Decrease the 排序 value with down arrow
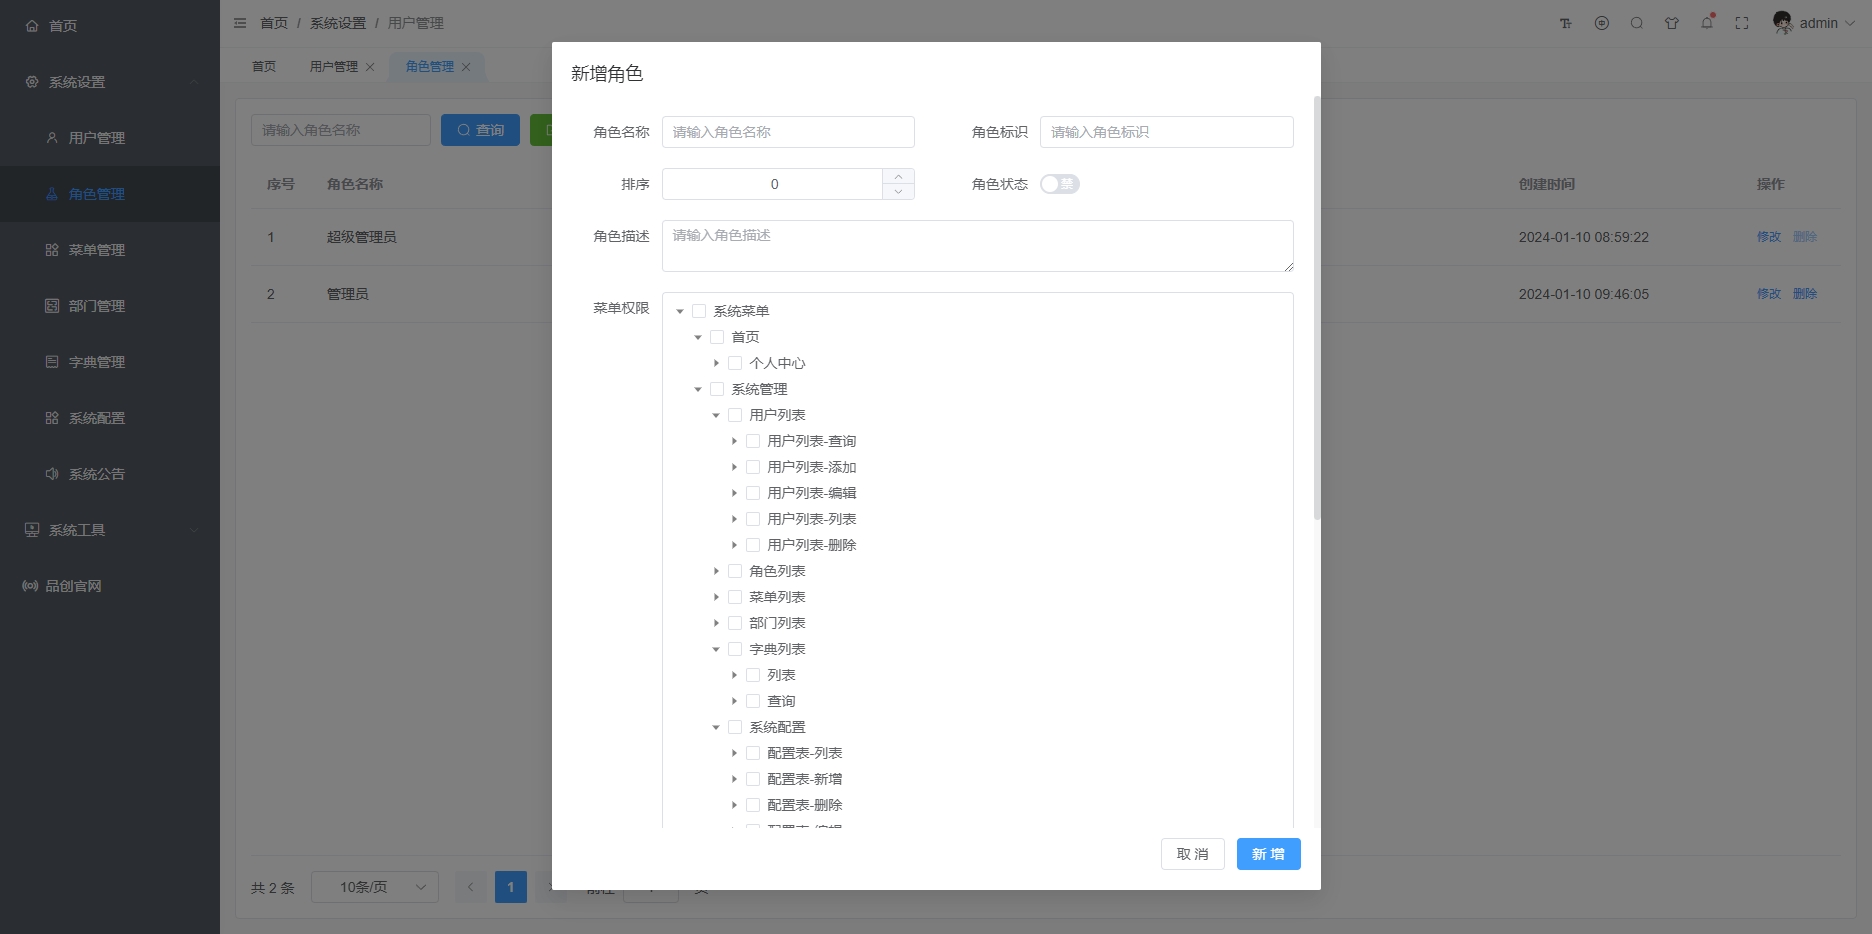 [898, 192]
